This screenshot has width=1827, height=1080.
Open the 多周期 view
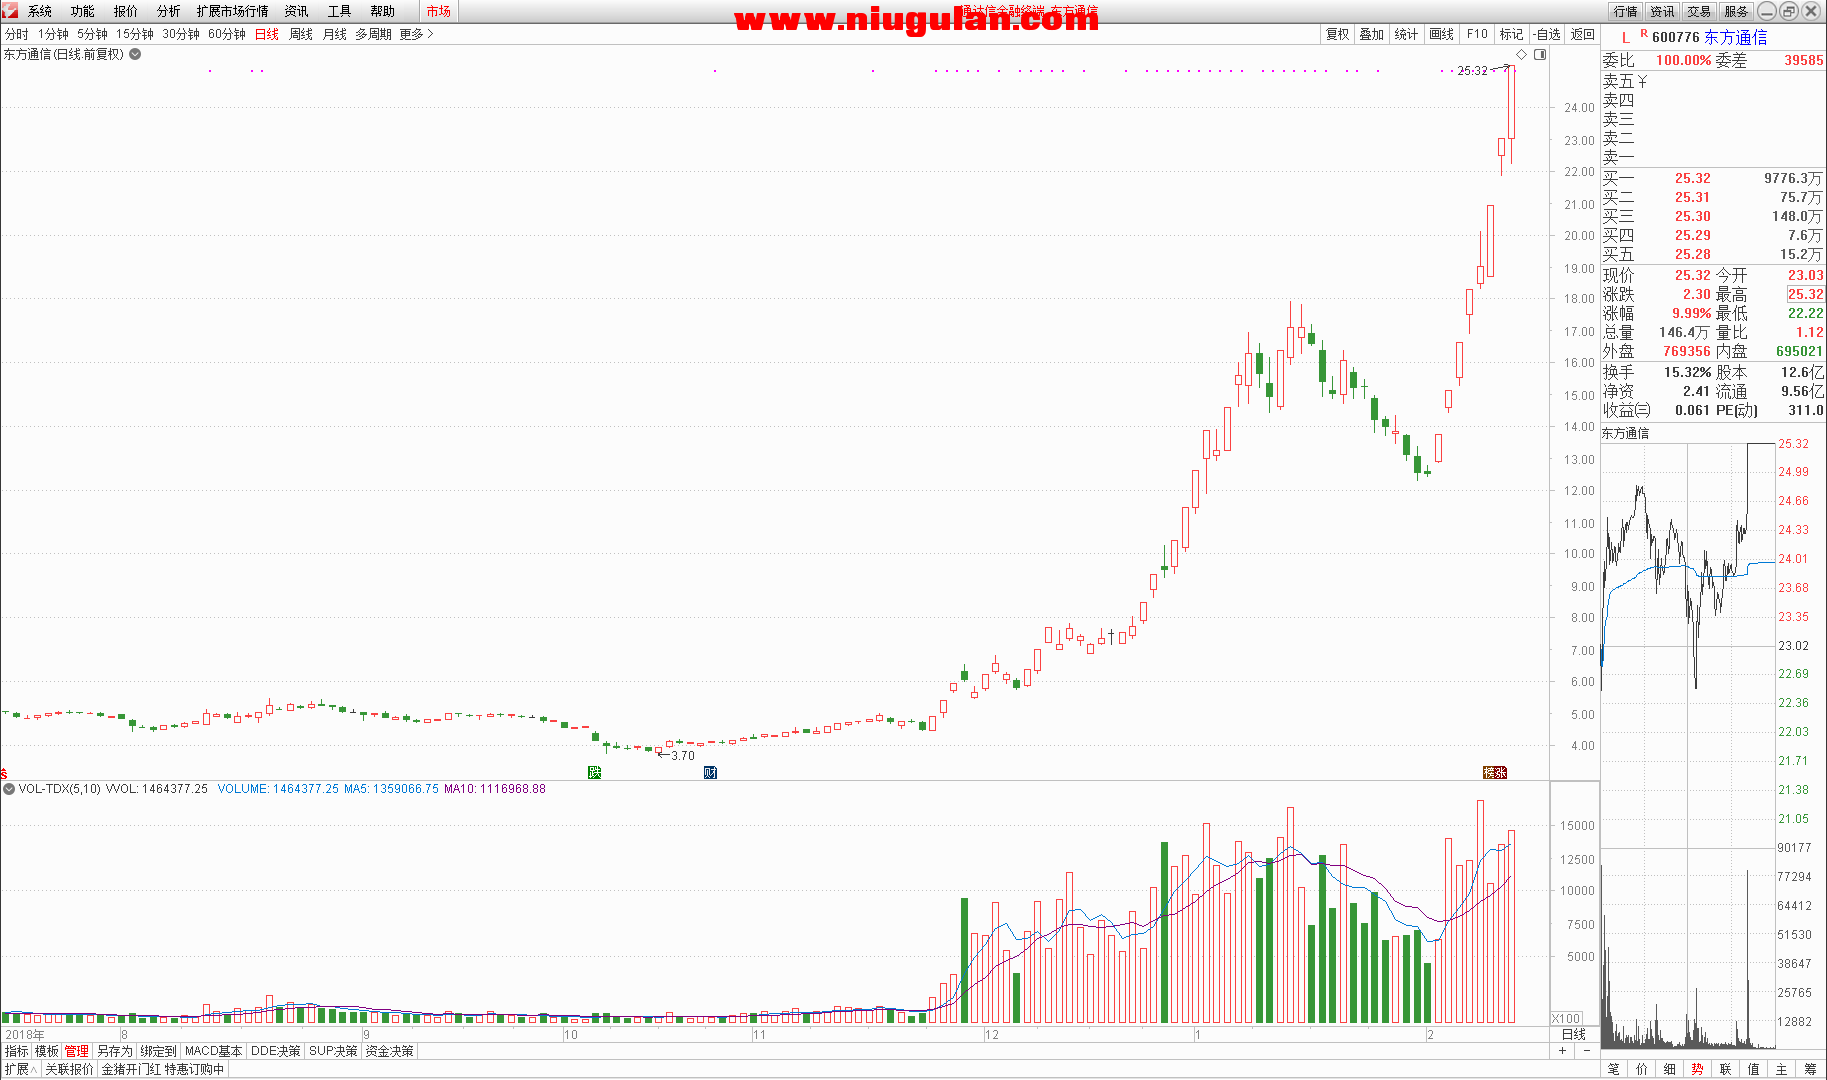(x=373, y=34)
